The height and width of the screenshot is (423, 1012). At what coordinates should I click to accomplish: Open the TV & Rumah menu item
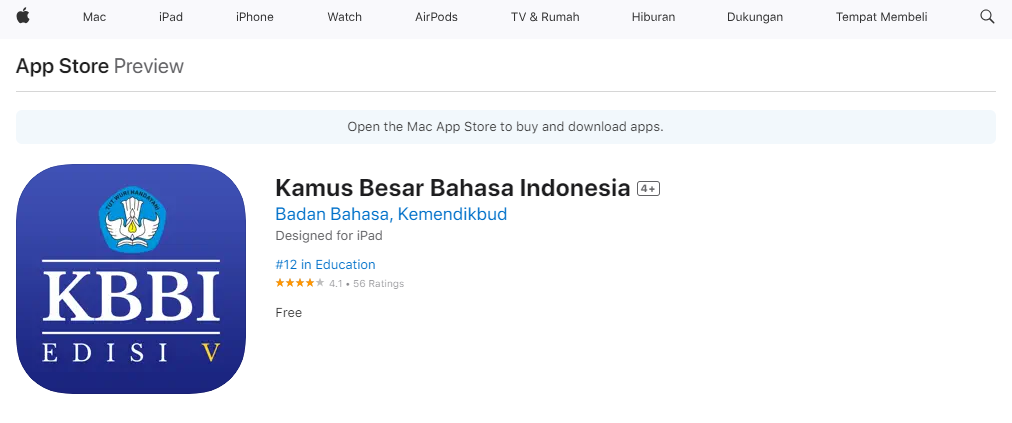click(545, 17)
